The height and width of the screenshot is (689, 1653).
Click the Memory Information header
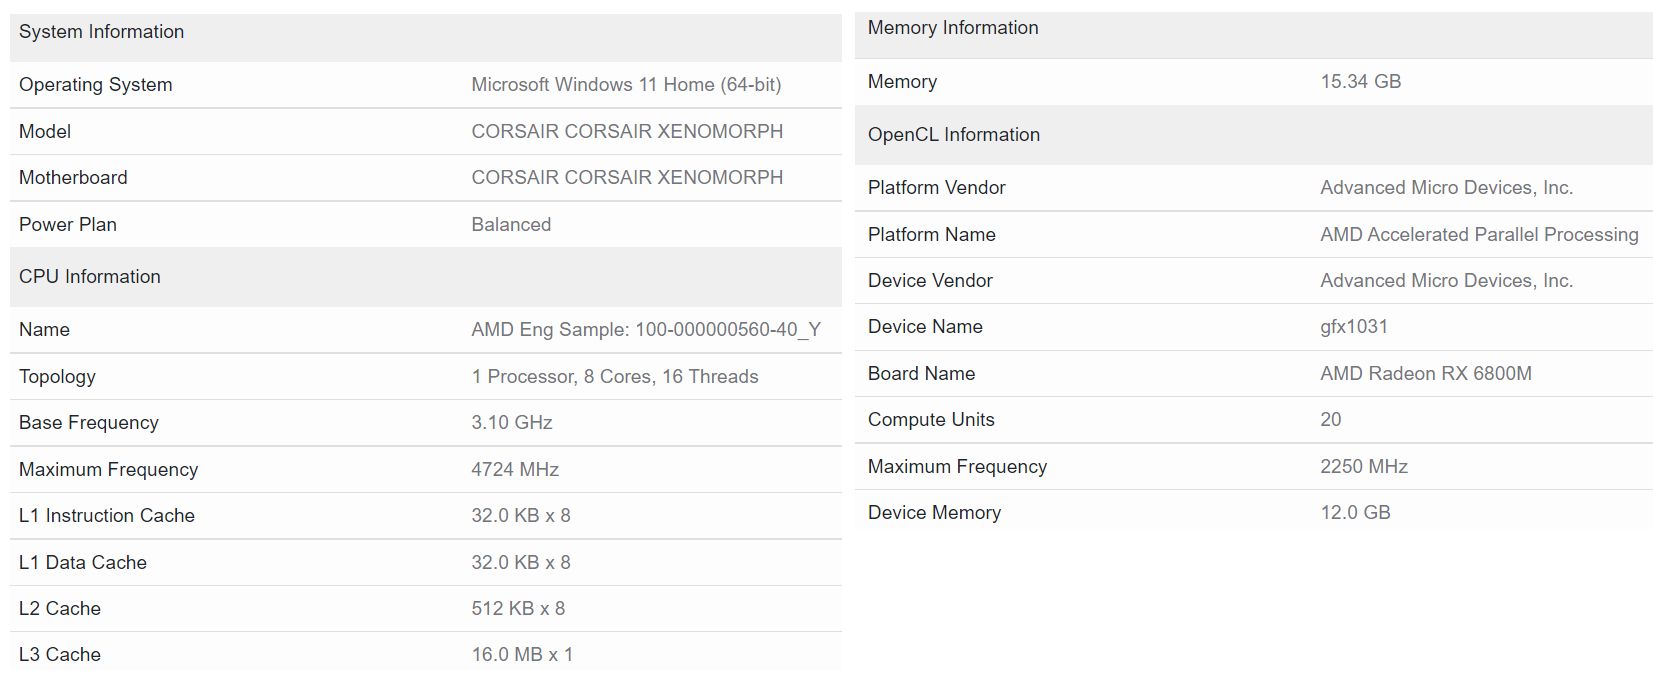953,28
